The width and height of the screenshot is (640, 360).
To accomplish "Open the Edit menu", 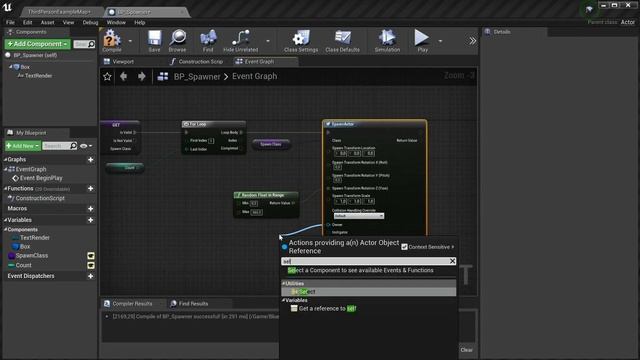I will coord(27,22).
